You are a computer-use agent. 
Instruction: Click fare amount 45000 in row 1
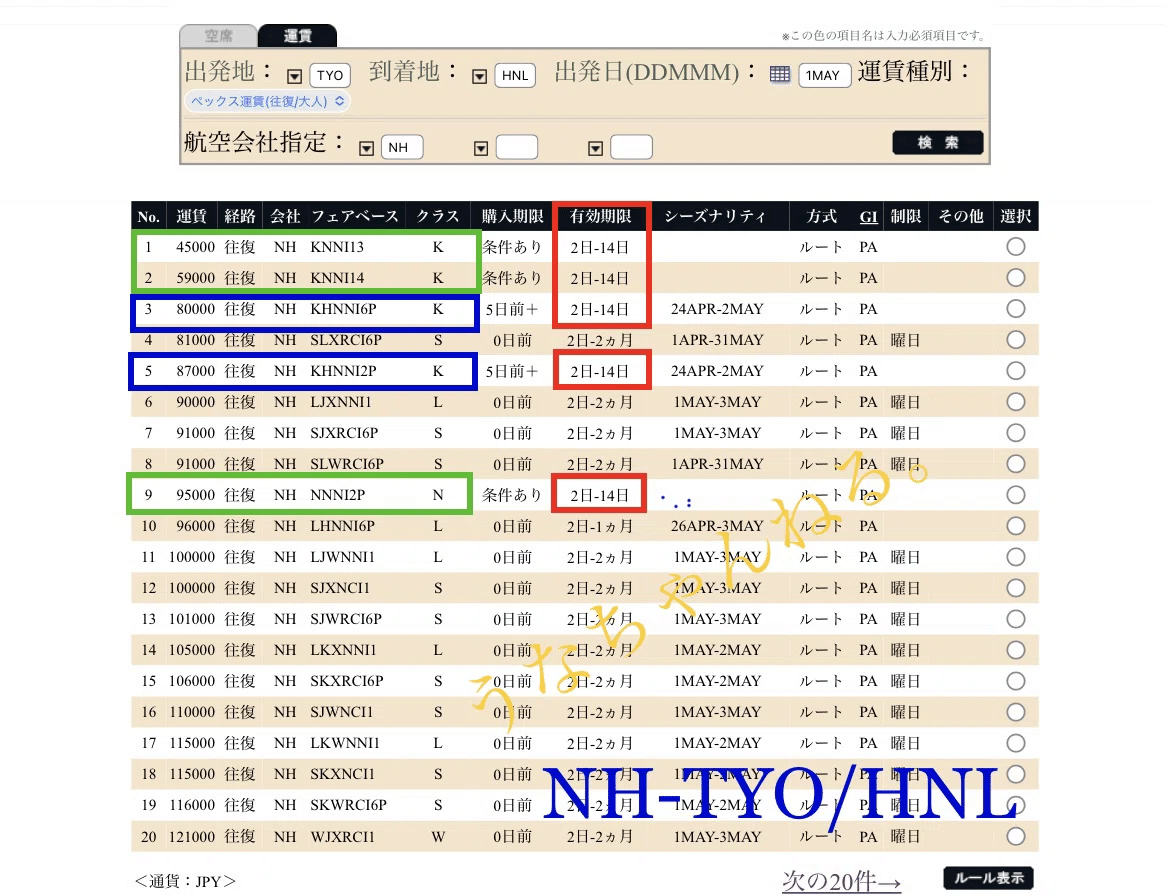point(195,247)
